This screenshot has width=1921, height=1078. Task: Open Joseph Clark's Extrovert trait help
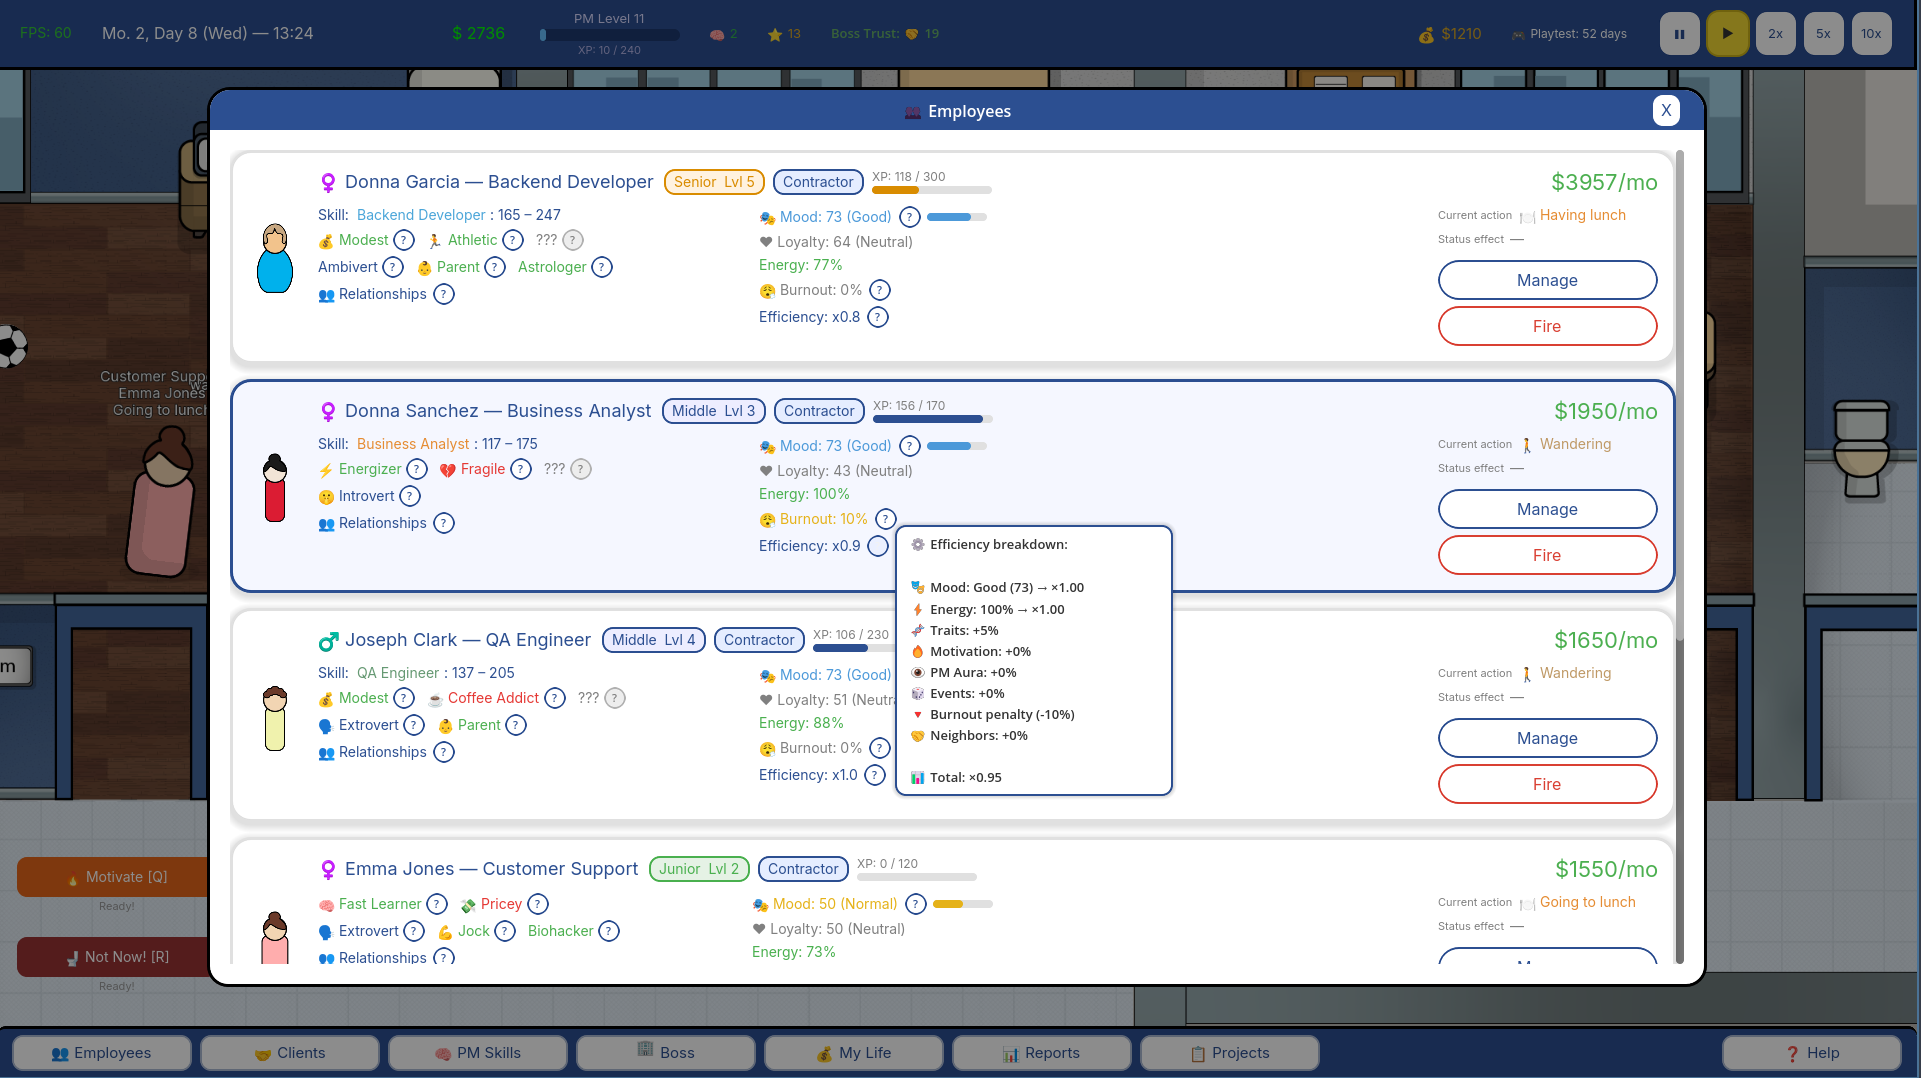tap(414, 725)
